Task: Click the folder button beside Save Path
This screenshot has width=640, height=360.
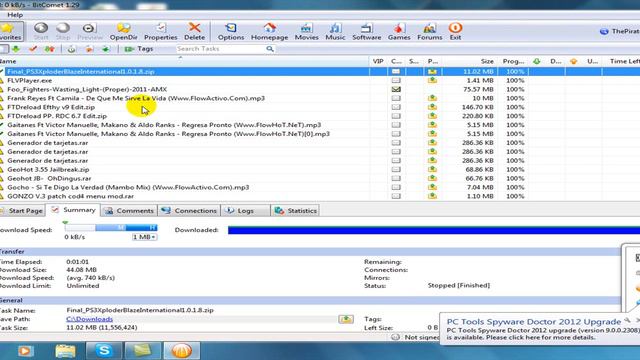Action: point(346,319)
